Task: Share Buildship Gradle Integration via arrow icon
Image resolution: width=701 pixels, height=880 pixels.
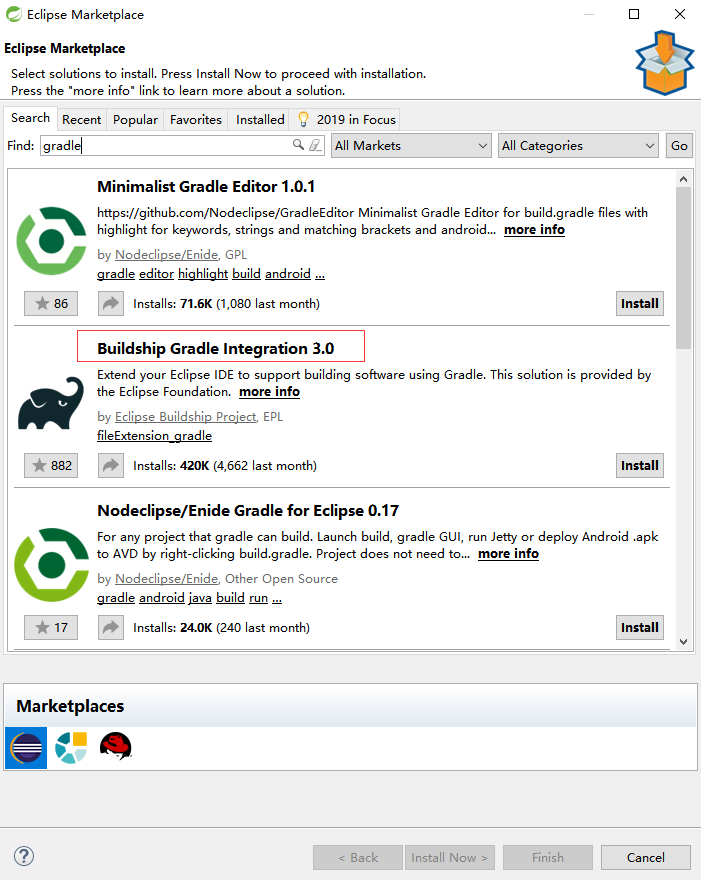Action: click(x=111, y=466)
